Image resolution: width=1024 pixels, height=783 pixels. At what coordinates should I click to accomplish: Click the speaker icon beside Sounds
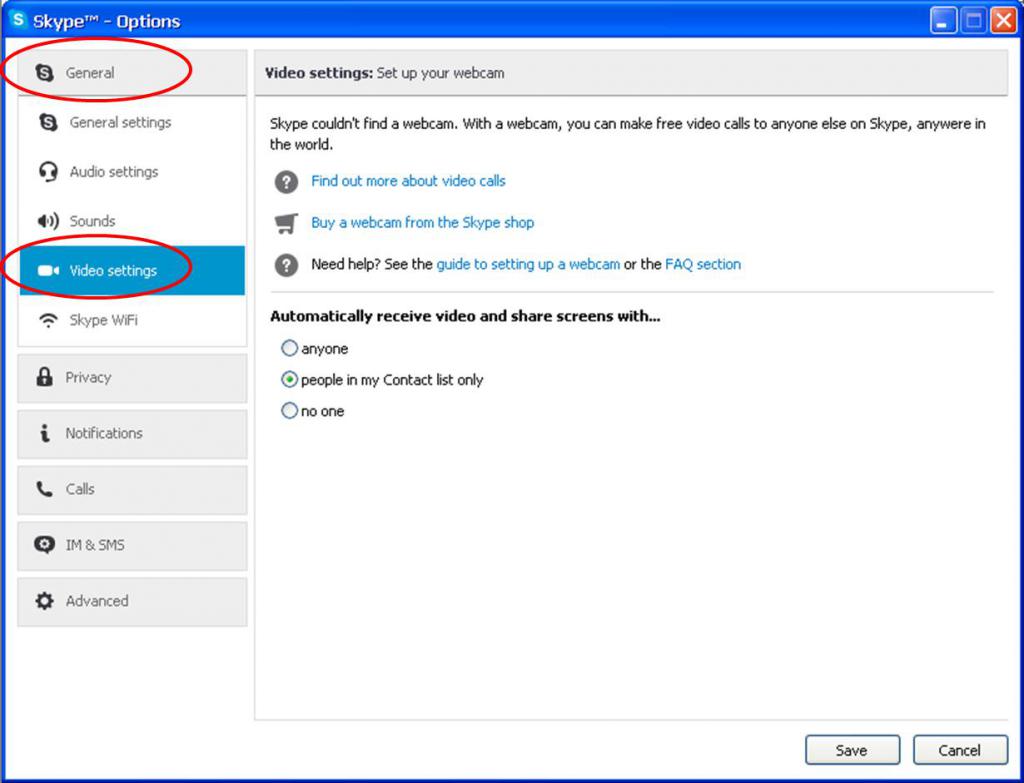point(48,221)
